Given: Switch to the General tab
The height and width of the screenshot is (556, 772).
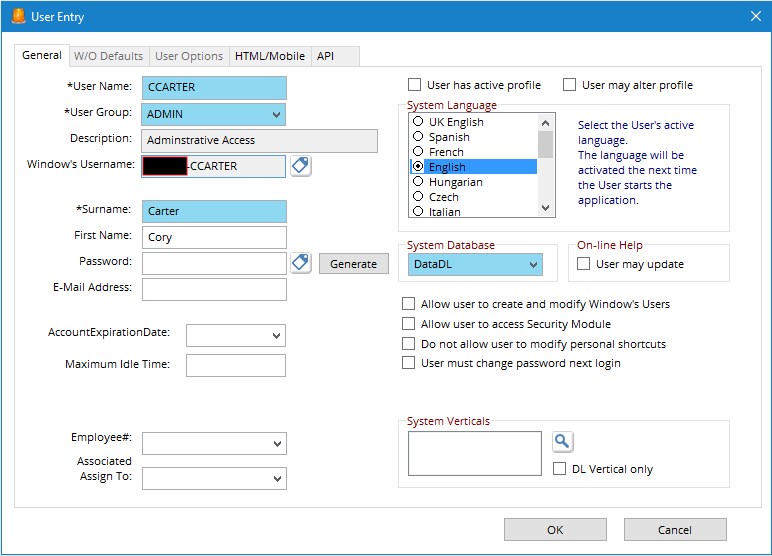Looking at the screenshot, I should coord(42,55).
